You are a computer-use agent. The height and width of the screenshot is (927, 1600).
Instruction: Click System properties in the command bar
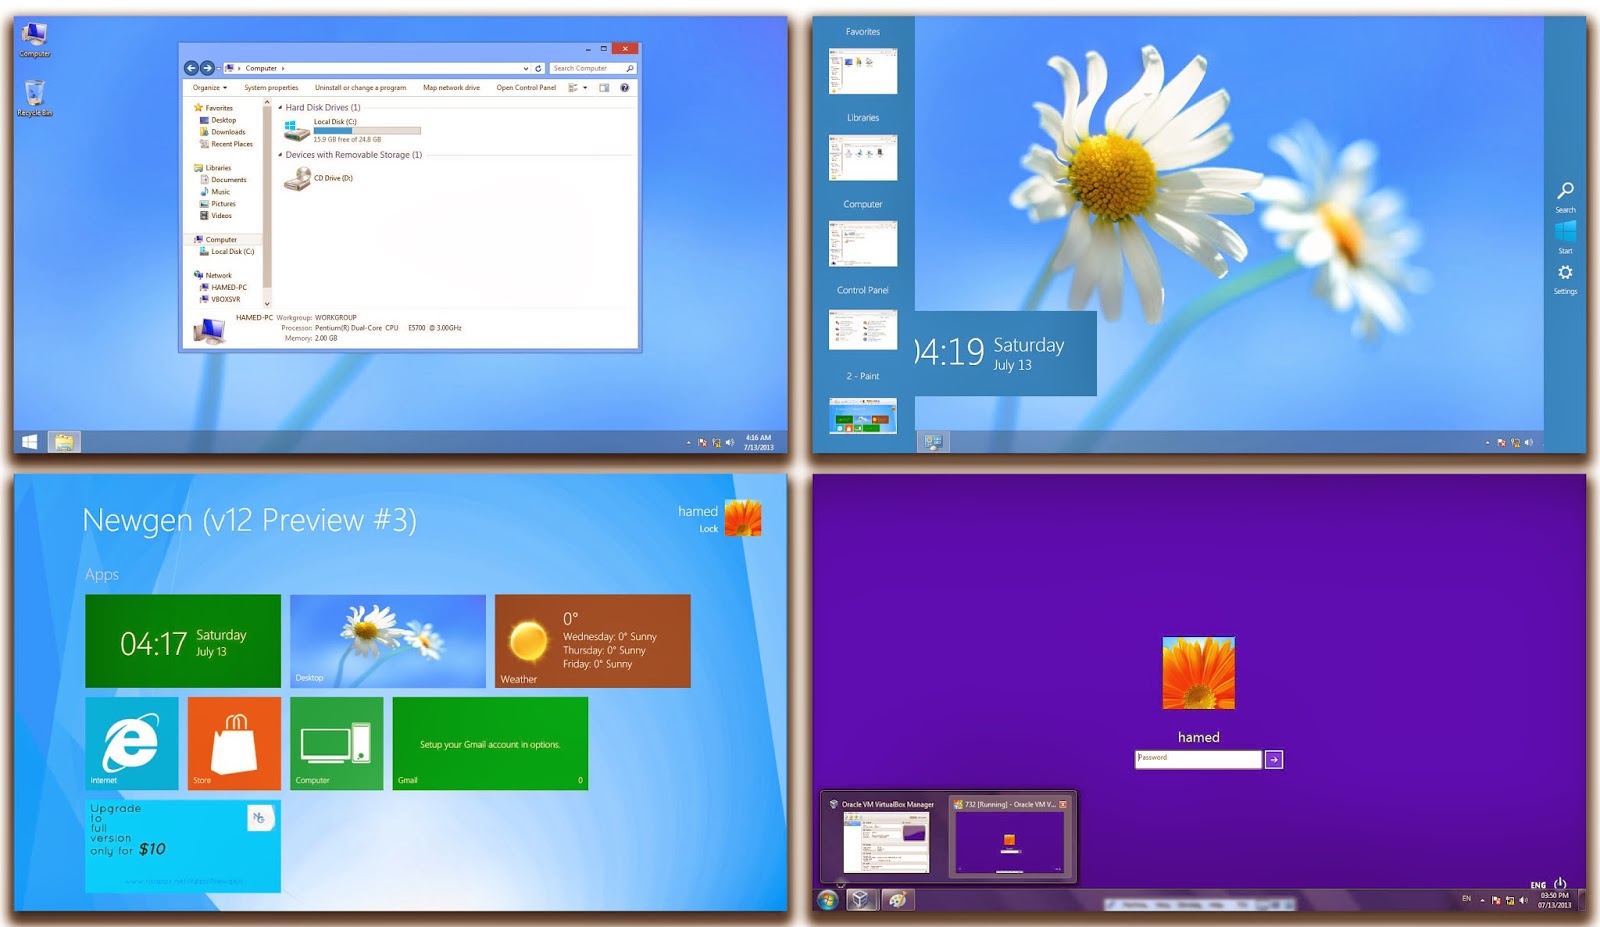coord(272,87)
